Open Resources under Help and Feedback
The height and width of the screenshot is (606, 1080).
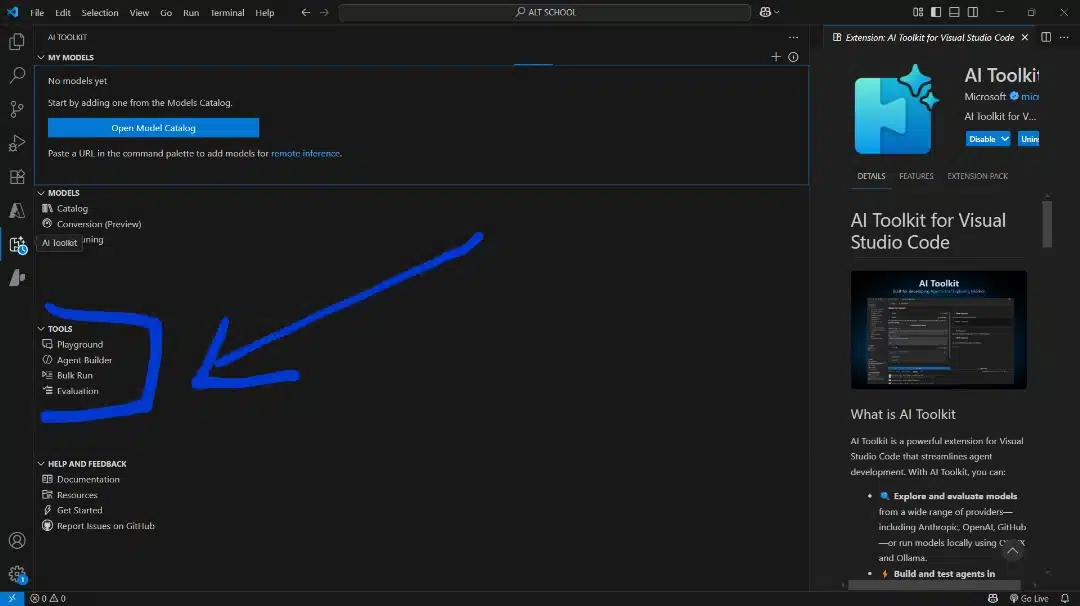click(x=77, y=495)
